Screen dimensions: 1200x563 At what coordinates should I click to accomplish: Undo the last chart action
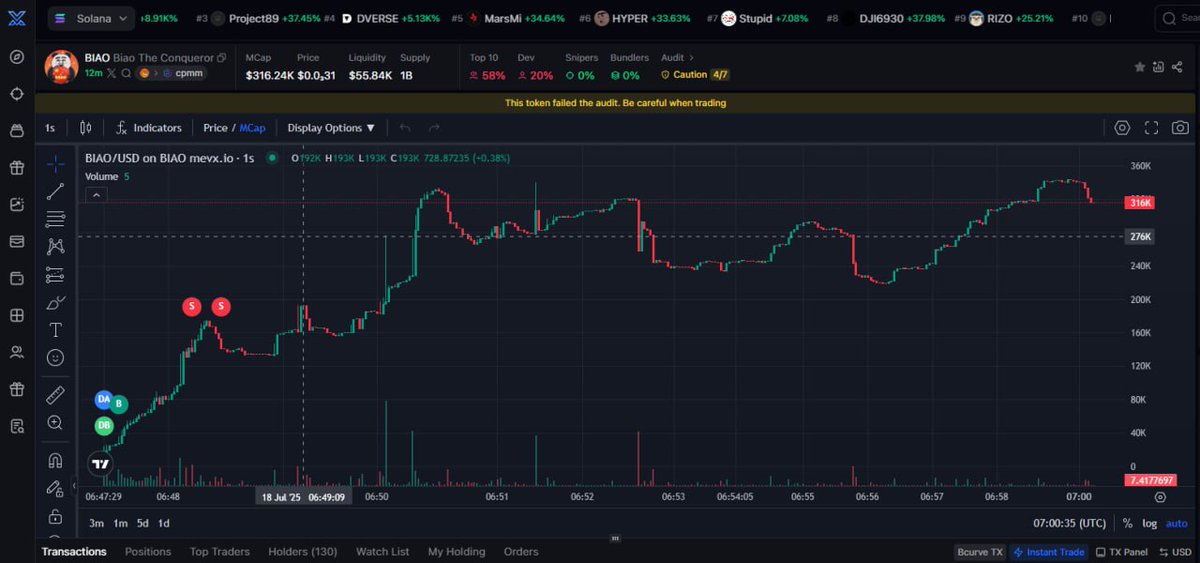tap(405, 128)
